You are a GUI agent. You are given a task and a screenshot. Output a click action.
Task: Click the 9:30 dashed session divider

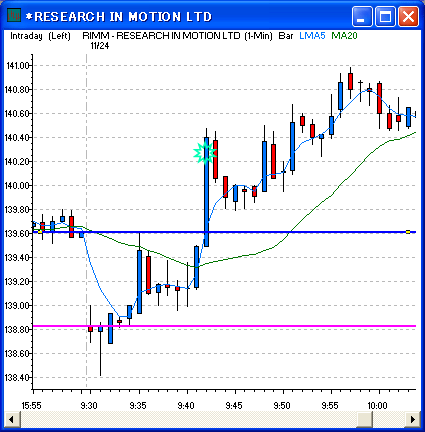86,220
